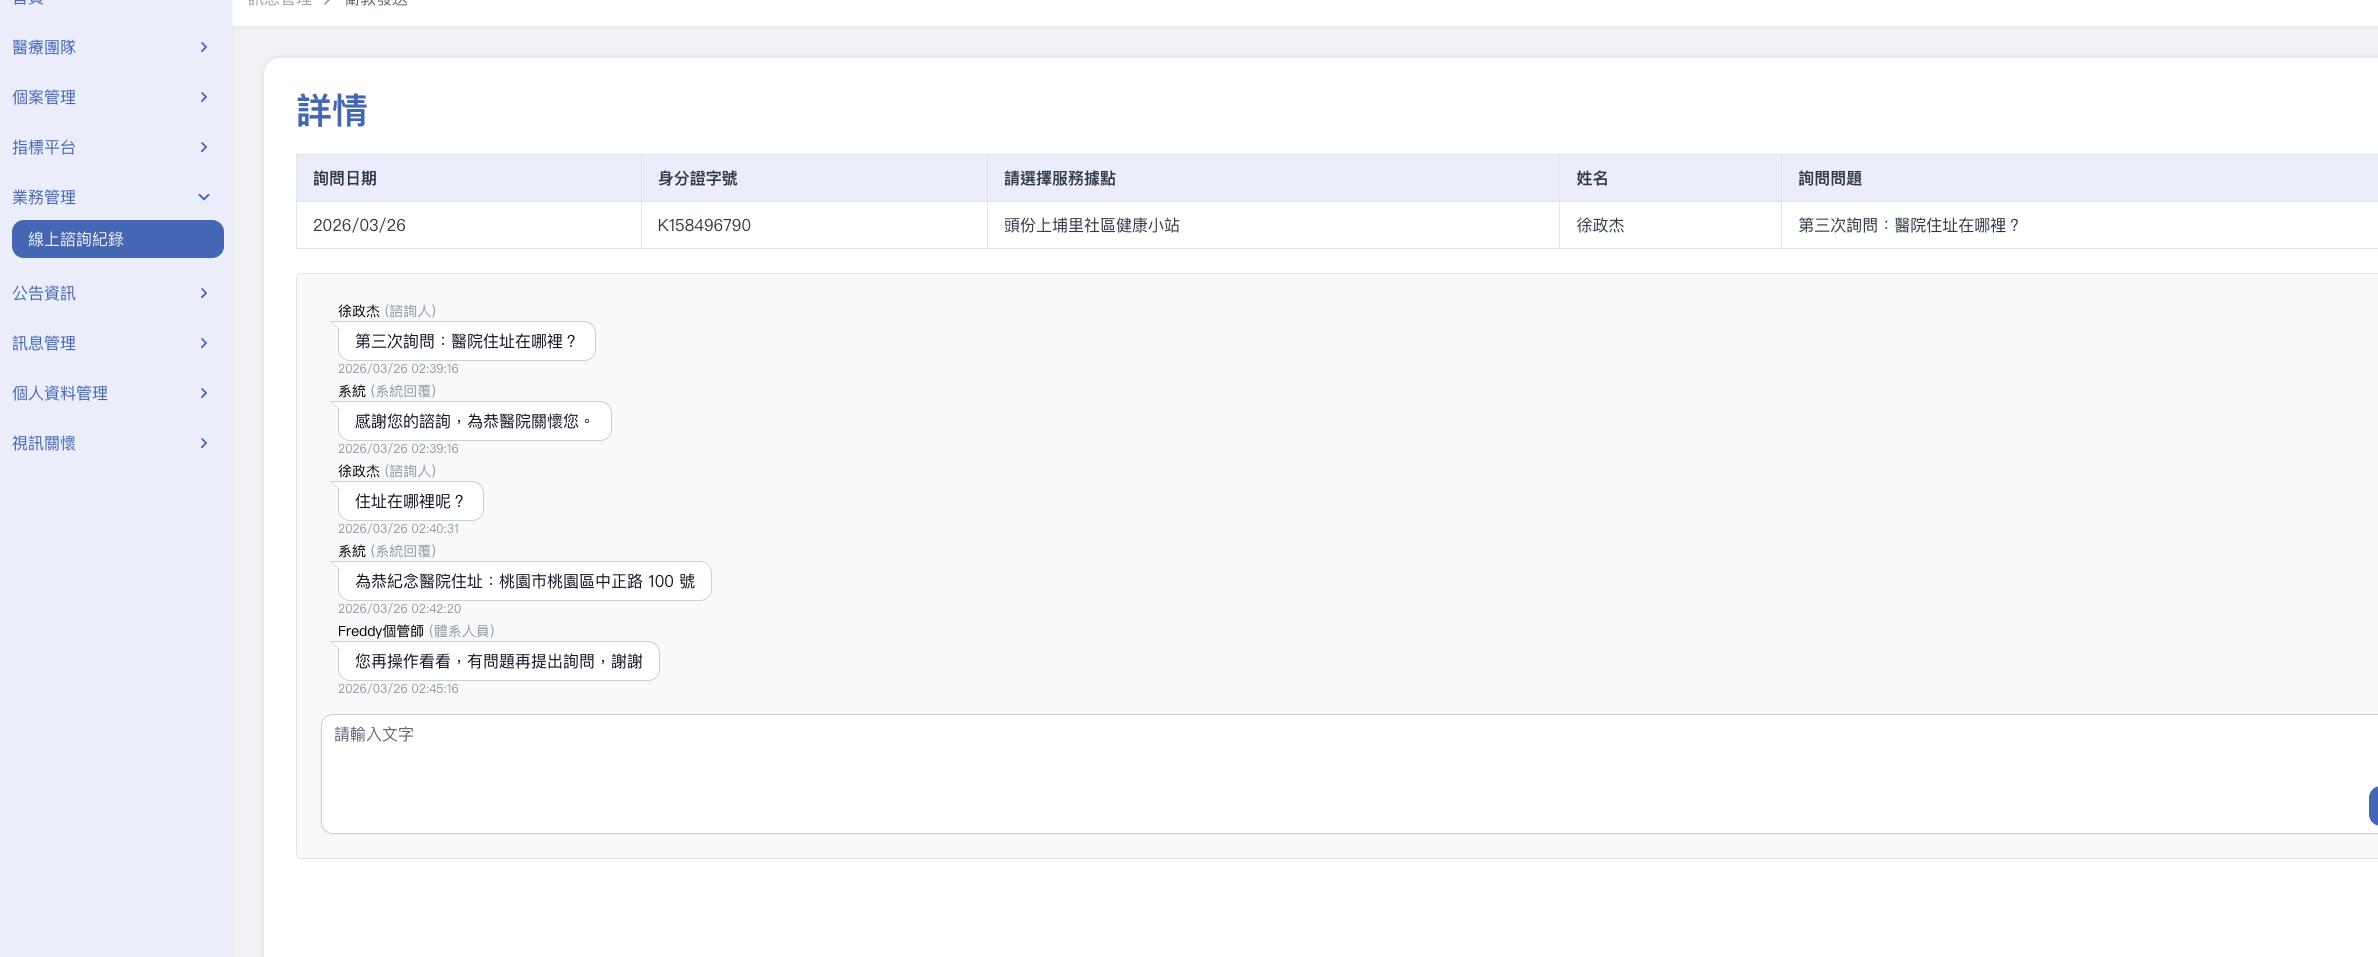
Task: Click the 姓名 column header
Action: [1592, 178]
